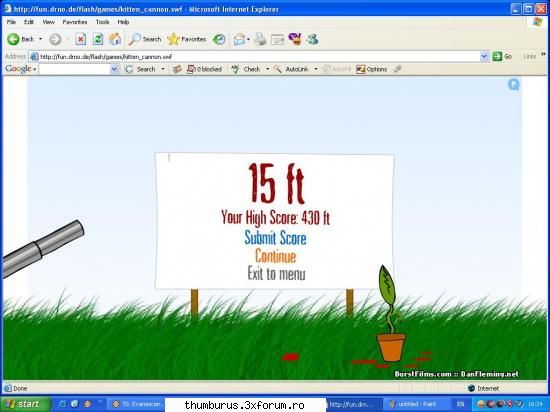Toggle the popup blocker '0 blocked' button
The width and height of the screenshot is (550, 412).
point(204,69)
